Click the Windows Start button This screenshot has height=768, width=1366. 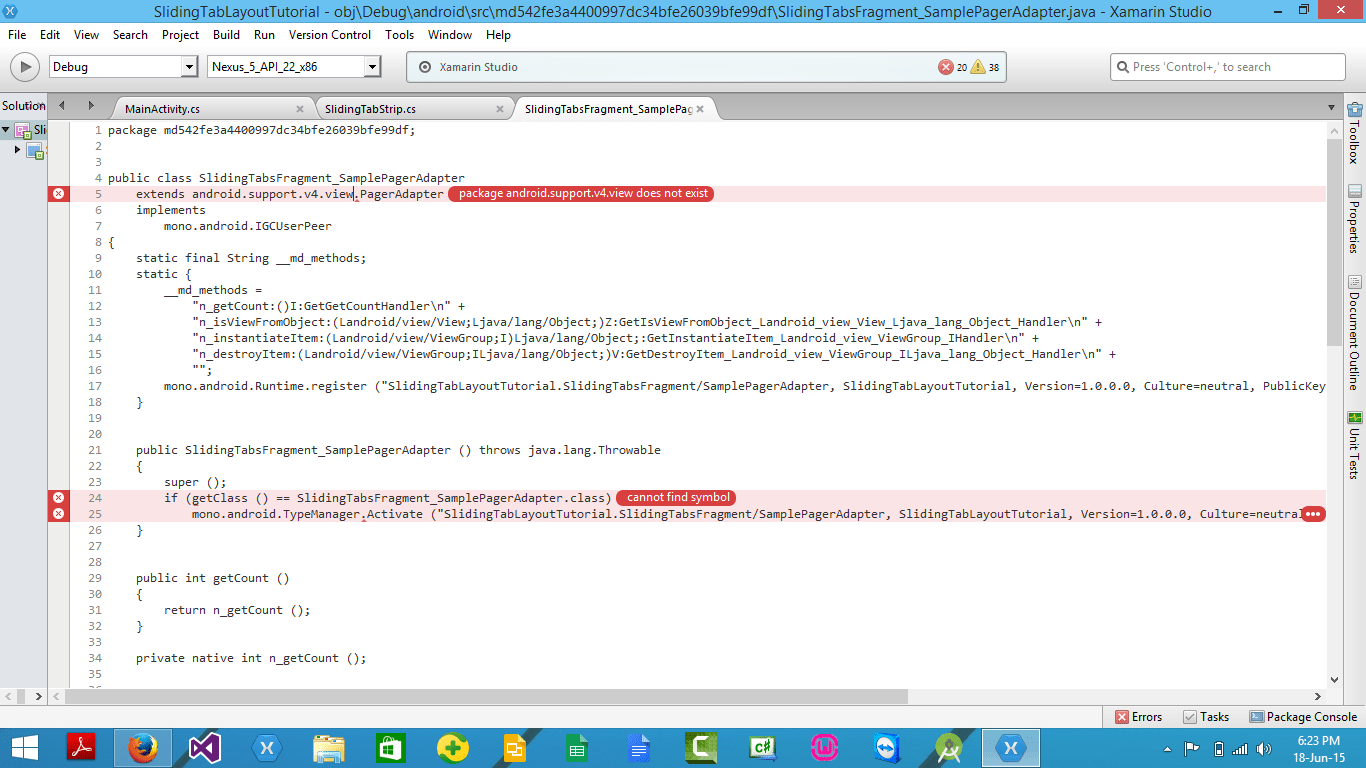click(x=24, y=748)
